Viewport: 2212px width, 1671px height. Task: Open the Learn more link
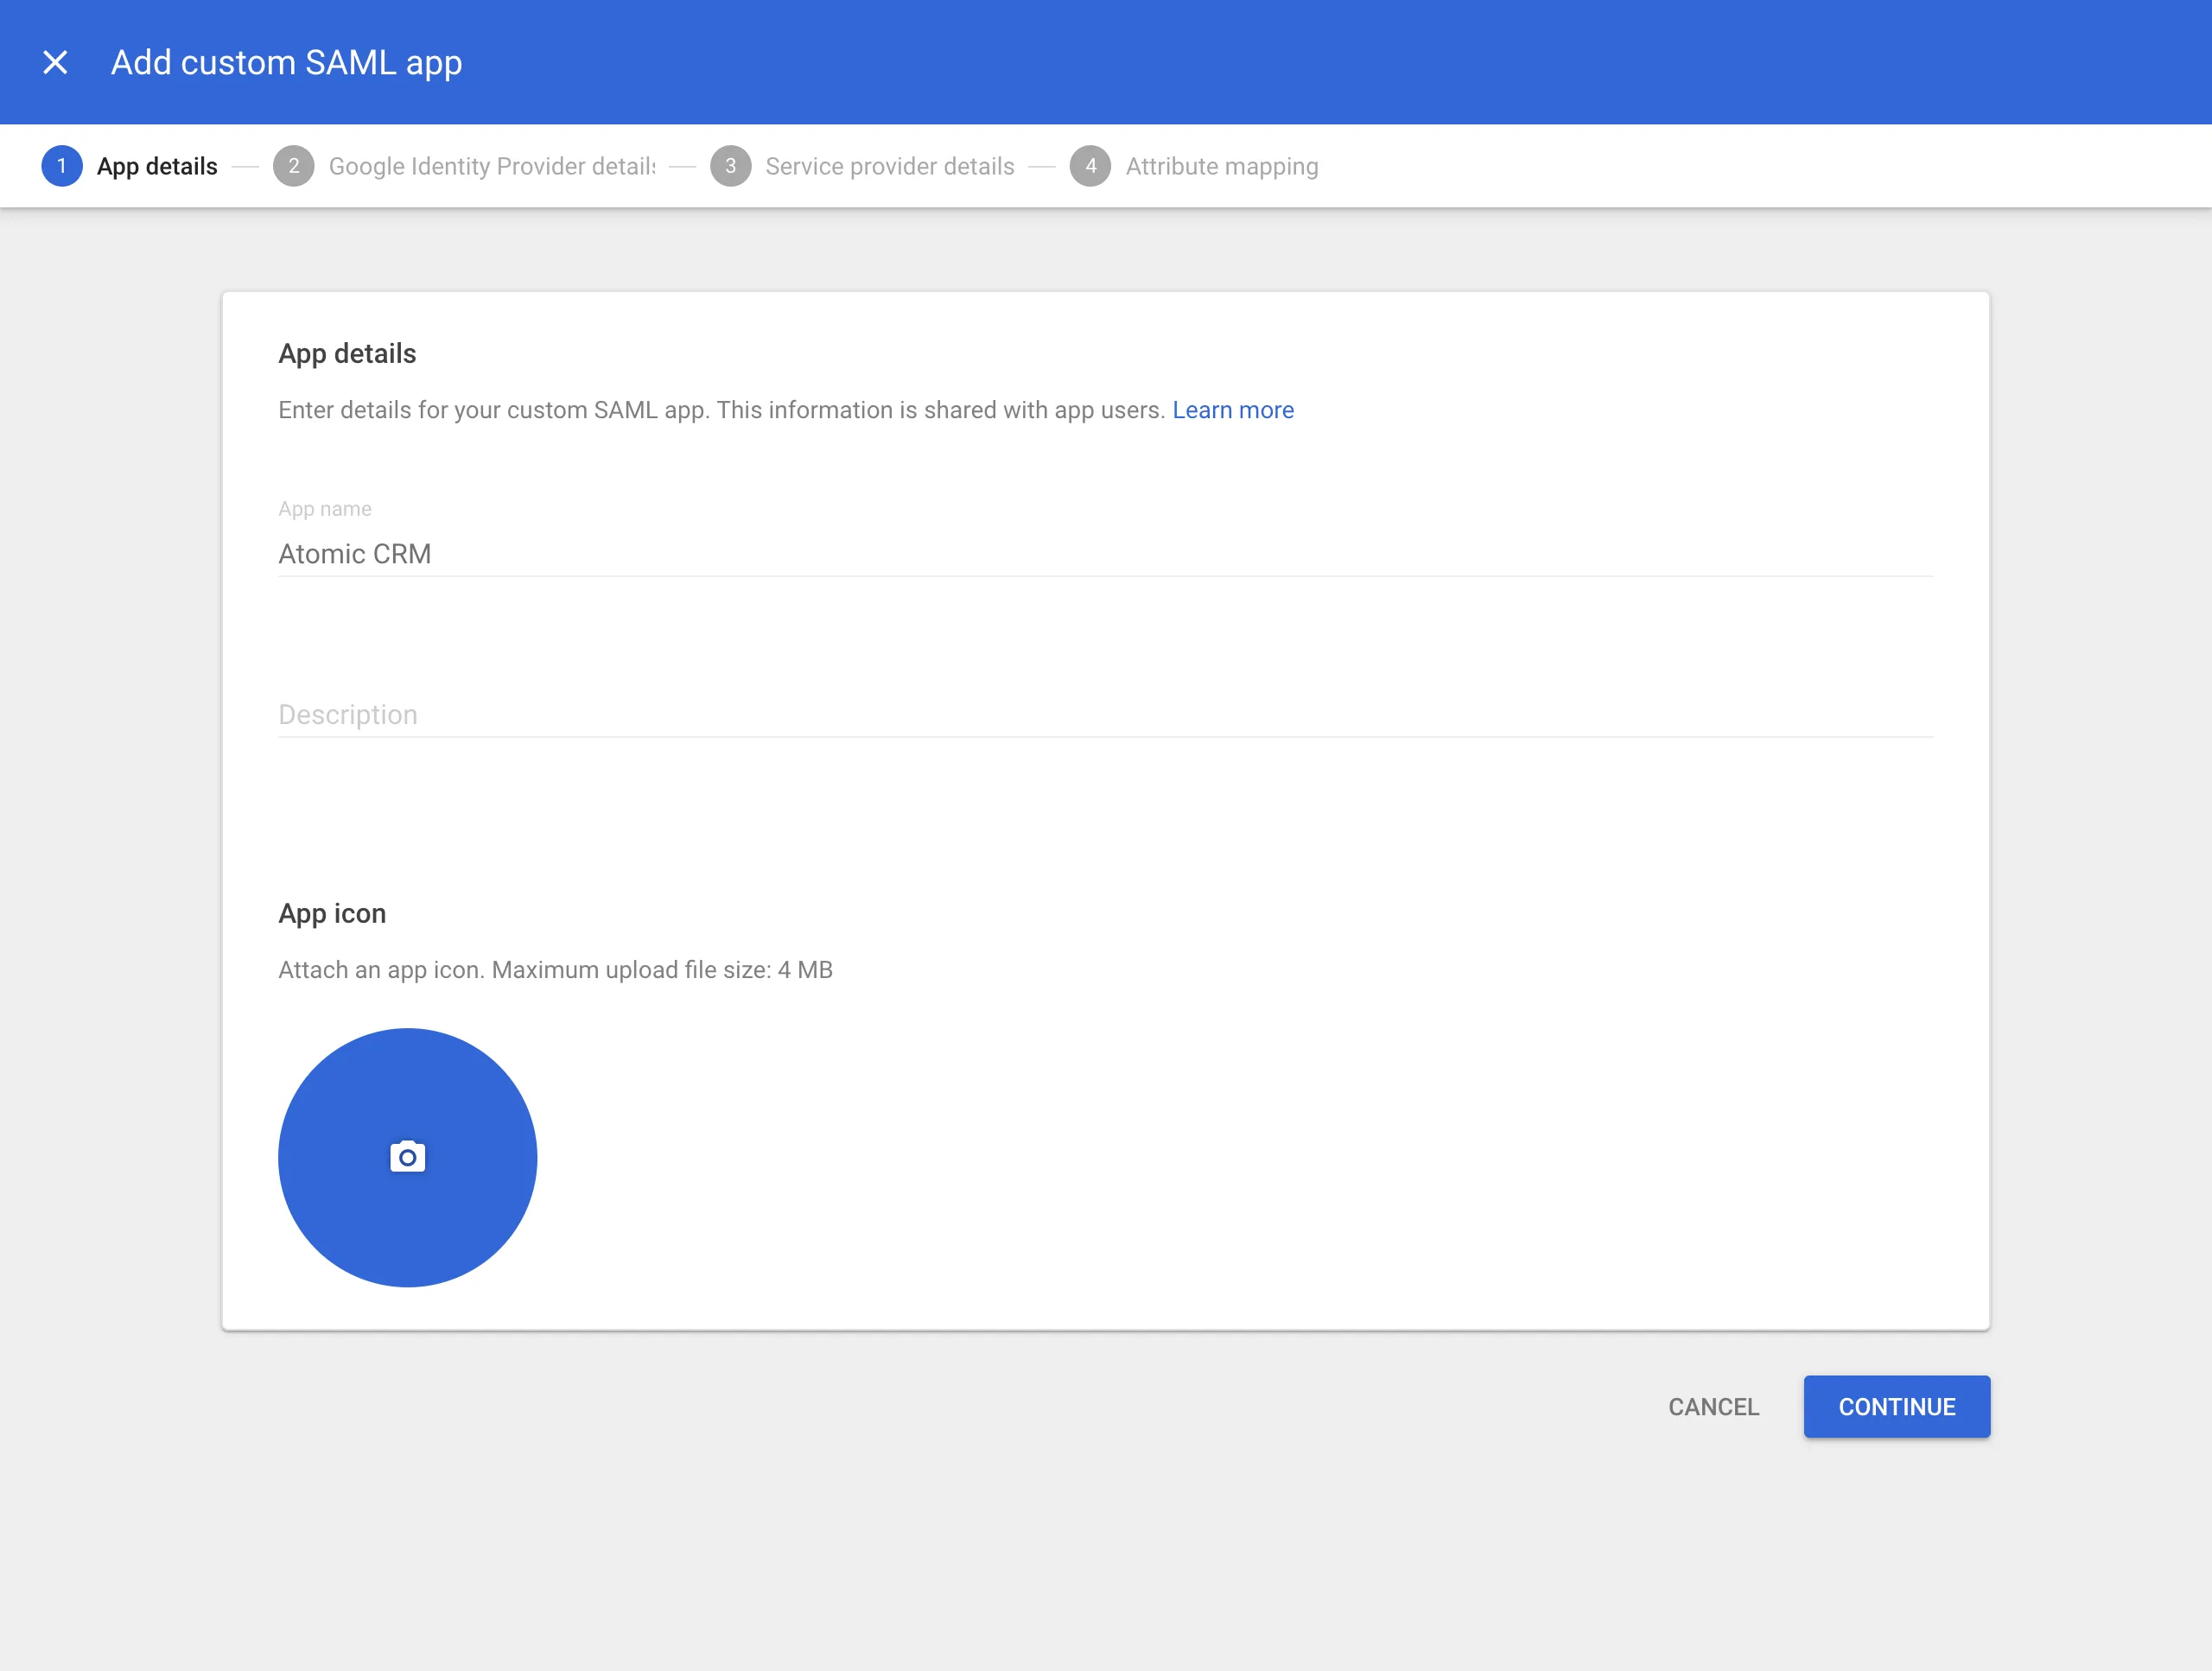point(1232,410)
